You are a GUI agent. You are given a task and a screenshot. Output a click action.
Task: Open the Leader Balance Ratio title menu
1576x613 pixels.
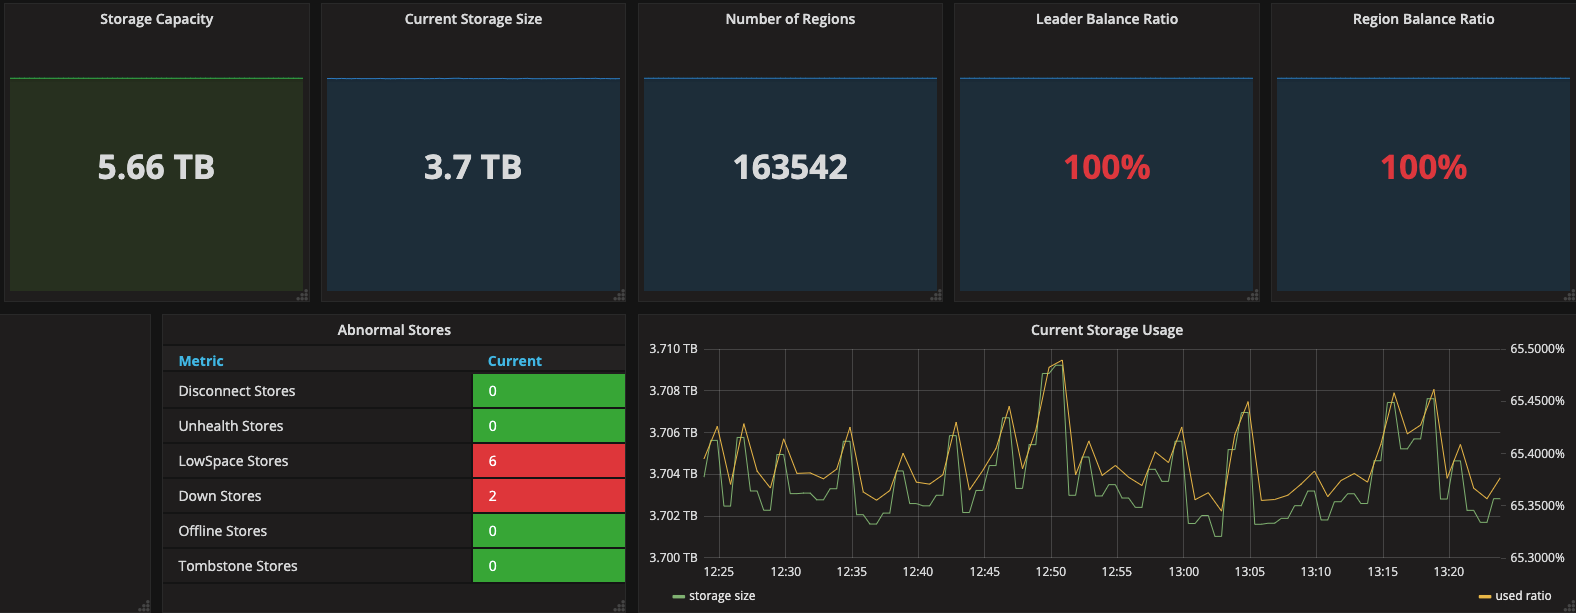[1106, 19]
